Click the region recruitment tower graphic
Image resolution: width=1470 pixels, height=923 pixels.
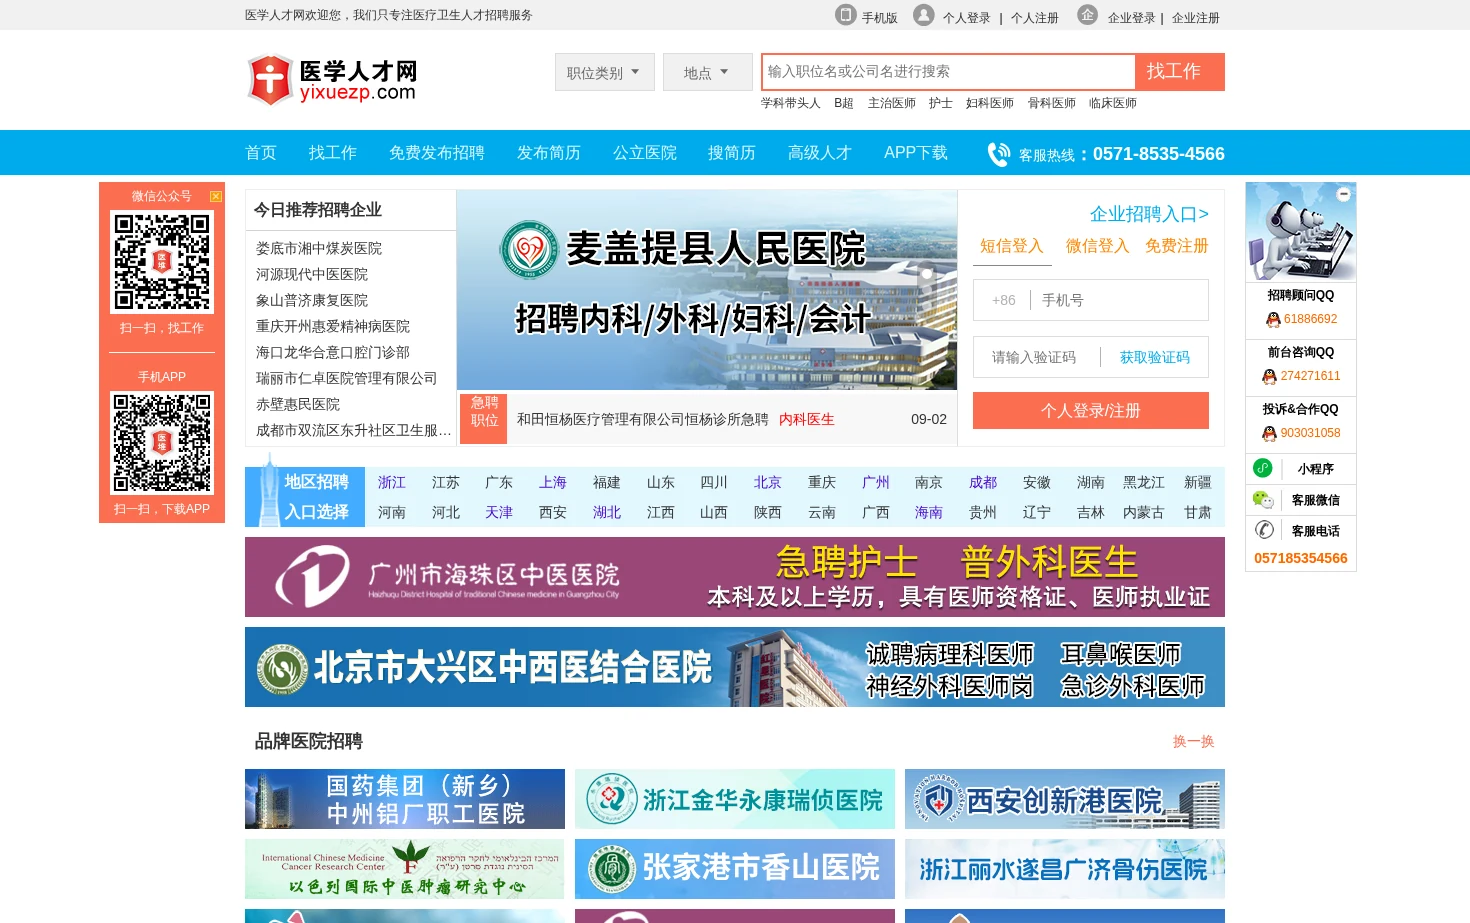268,489
